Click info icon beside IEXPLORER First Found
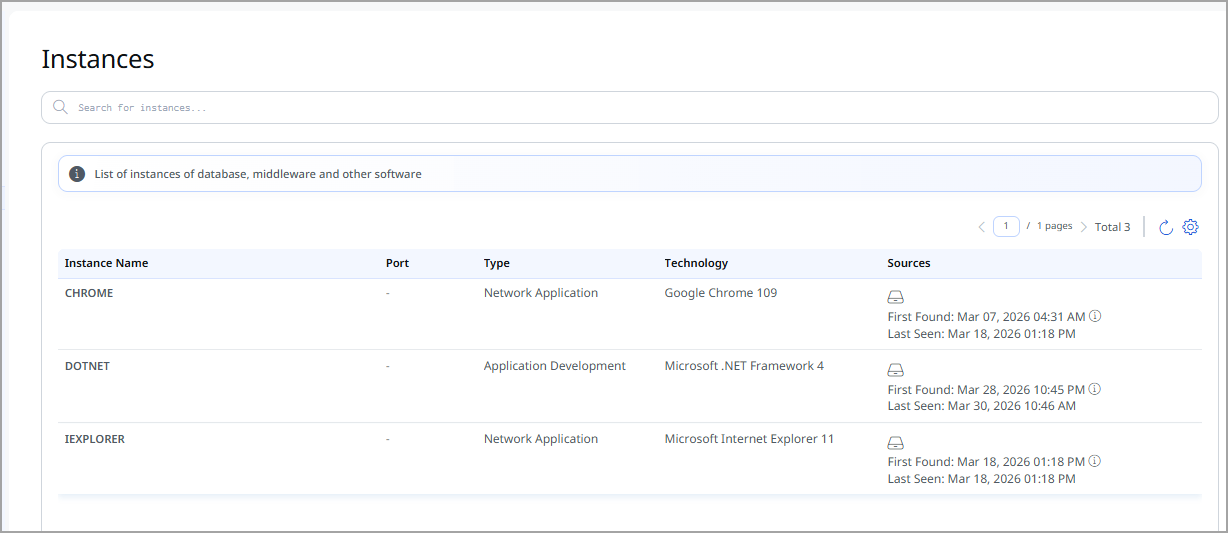Image resolution: width=1228 pixels, height=533 pixels. pyautogui.click(x=1095, y=462)
